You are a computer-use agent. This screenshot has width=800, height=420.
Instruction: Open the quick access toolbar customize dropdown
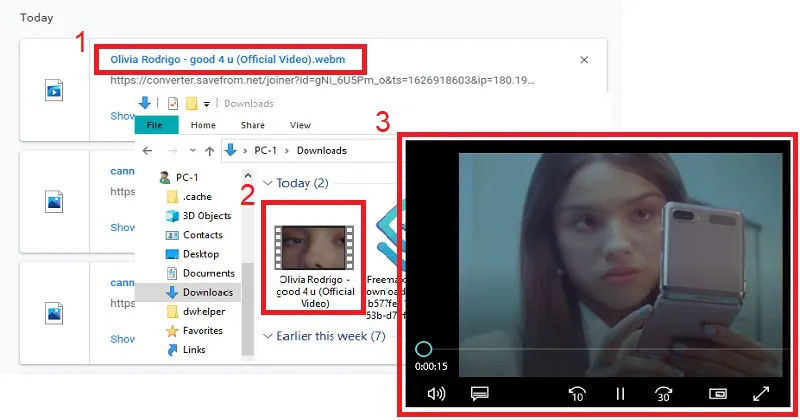click(x=207, y=104)
